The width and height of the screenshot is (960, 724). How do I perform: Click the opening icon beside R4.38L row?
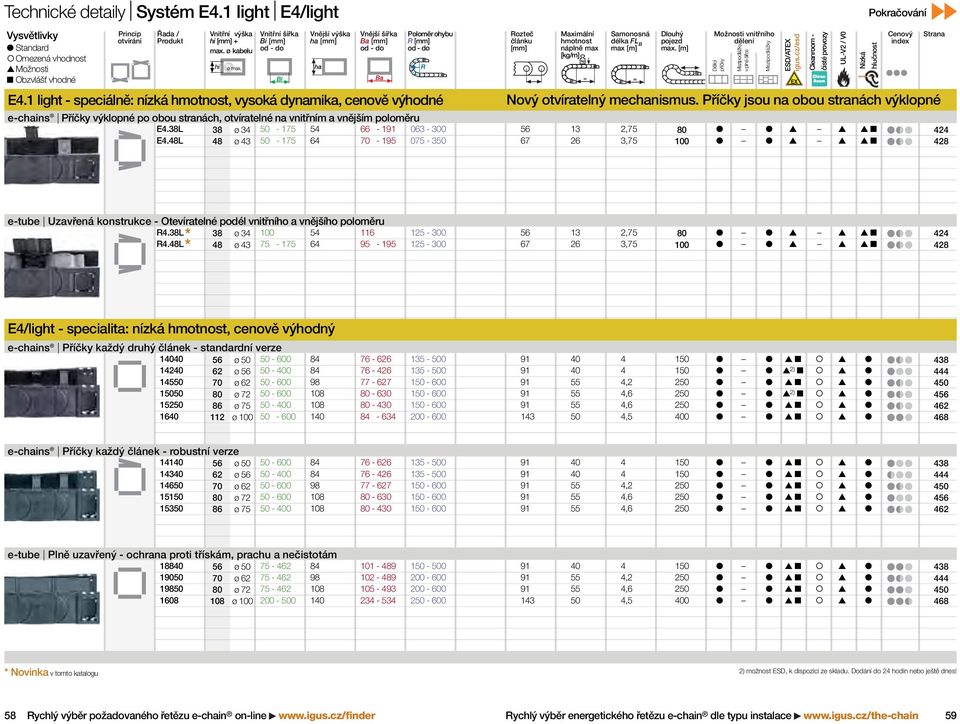click(x=130, y=253)
